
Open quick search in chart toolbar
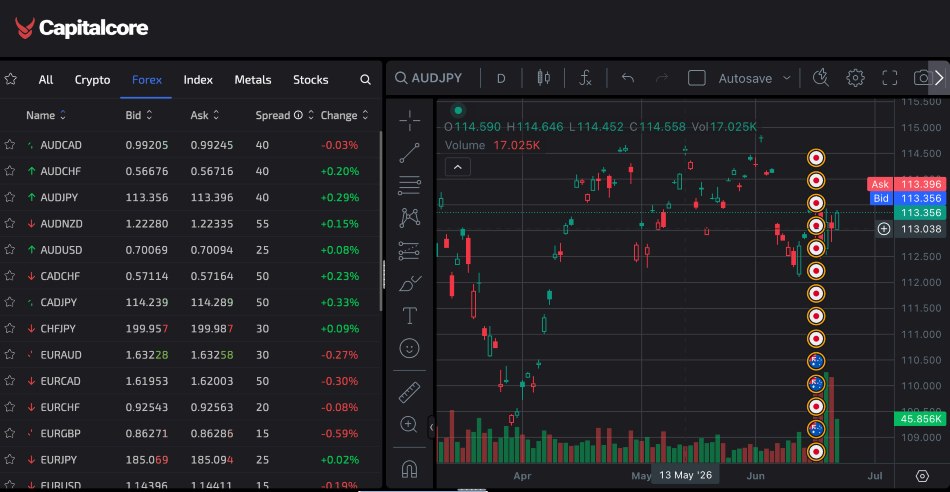[820, 78]
